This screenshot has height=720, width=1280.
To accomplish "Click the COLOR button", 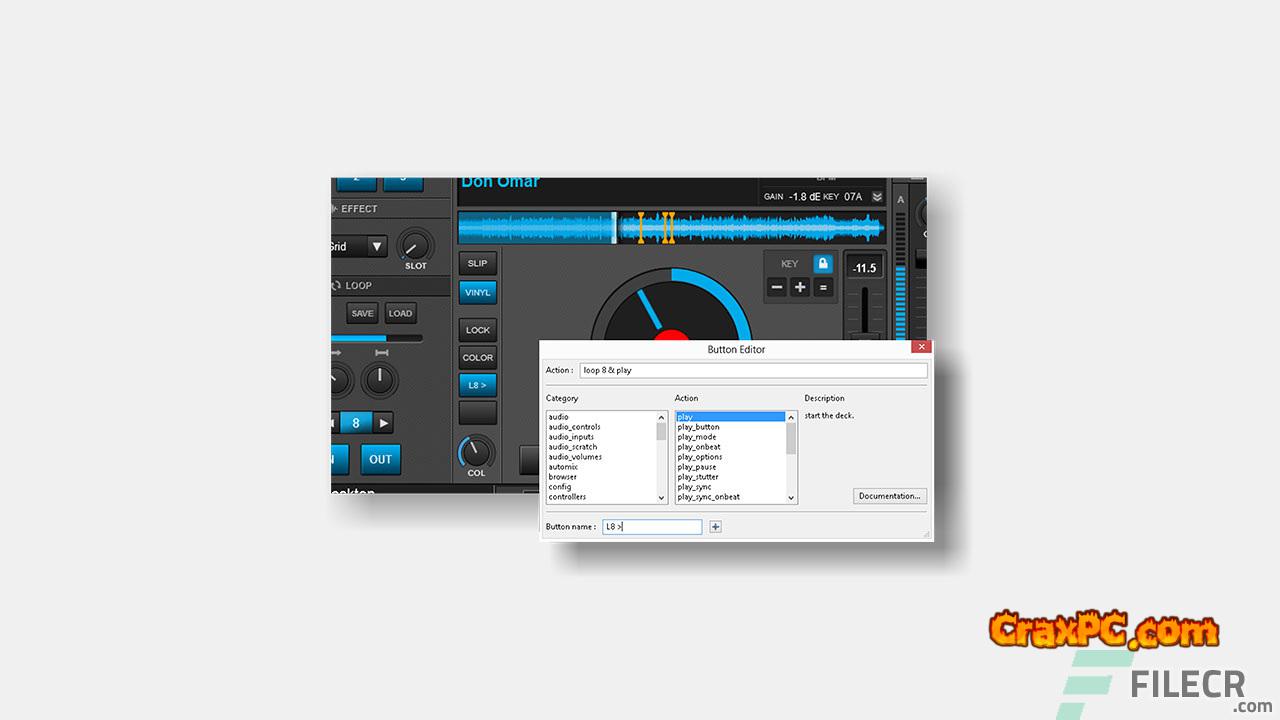I will 478,357.
